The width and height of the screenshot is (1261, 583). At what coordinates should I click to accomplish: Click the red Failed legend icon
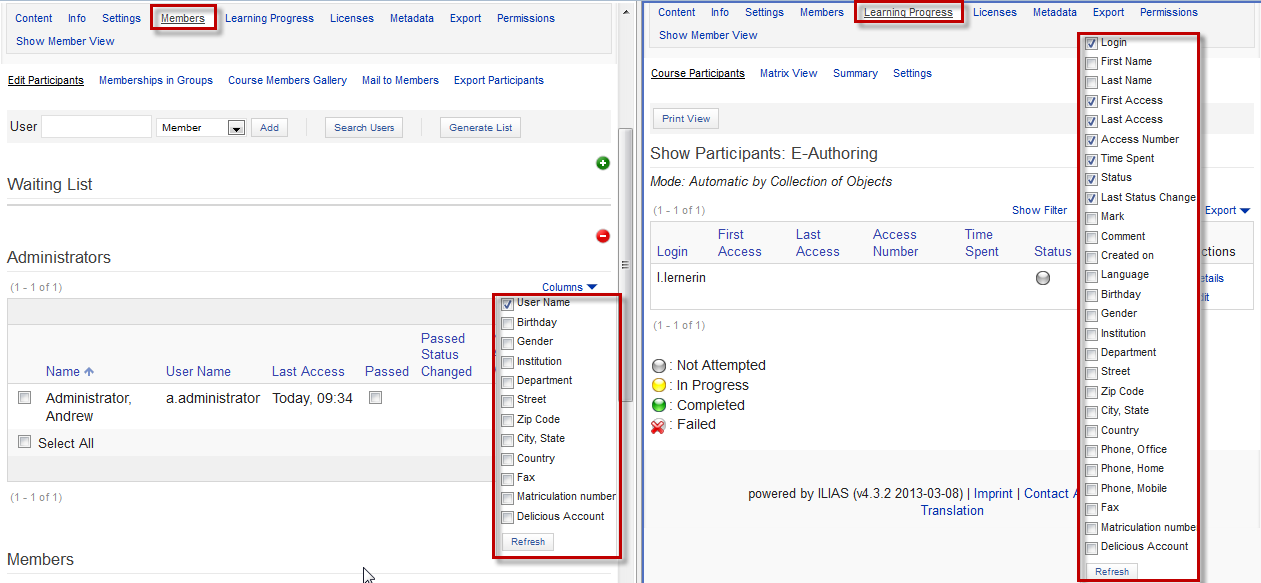[659, 425]
